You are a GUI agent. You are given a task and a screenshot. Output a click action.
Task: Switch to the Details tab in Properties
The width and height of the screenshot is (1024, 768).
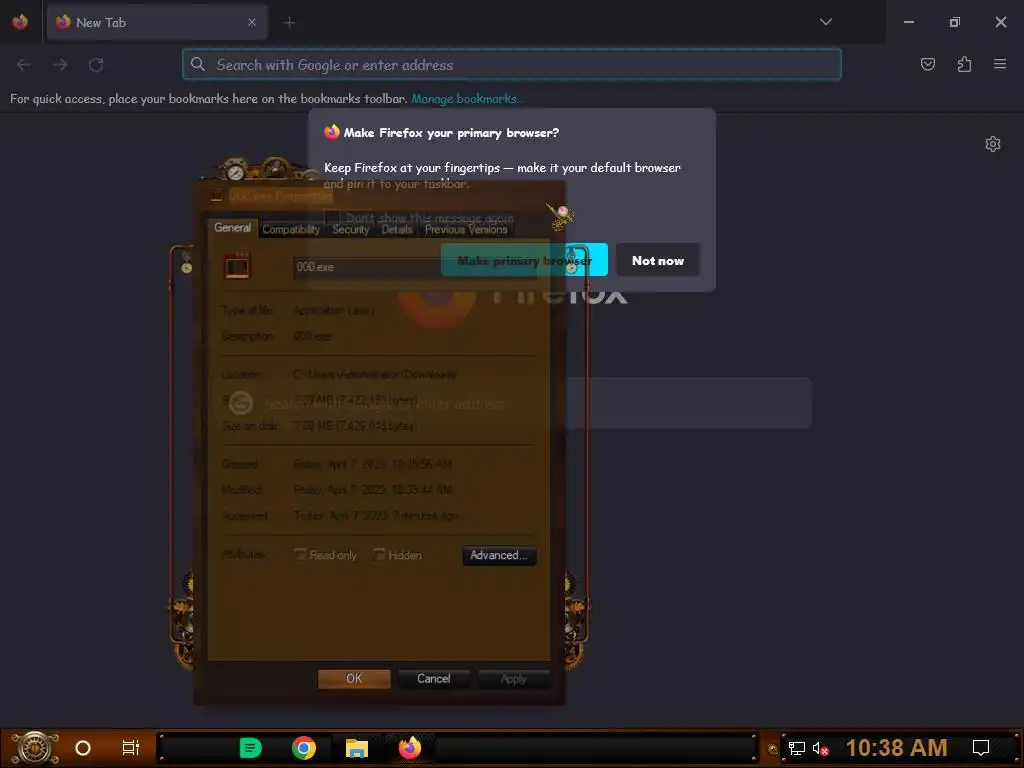397,229
